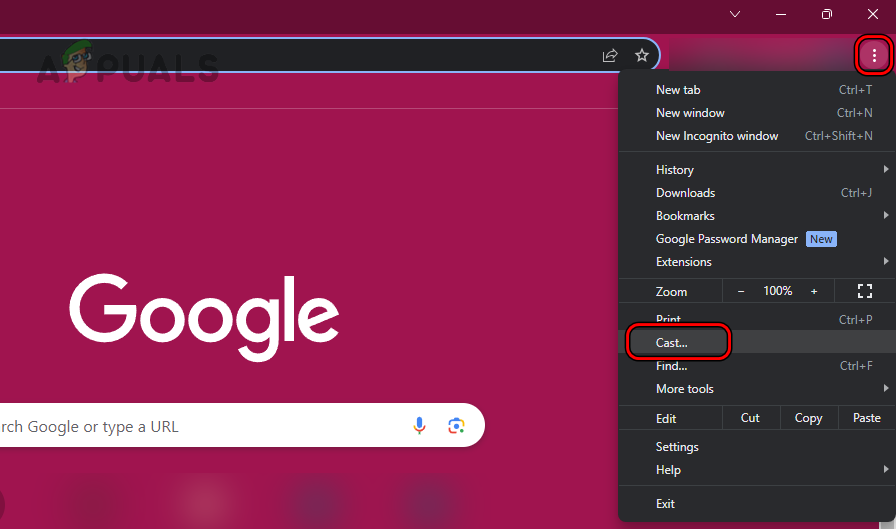Expand the History submenu
Screen dimensions: 896x529
pyautogui.click(x=757, y=170)
